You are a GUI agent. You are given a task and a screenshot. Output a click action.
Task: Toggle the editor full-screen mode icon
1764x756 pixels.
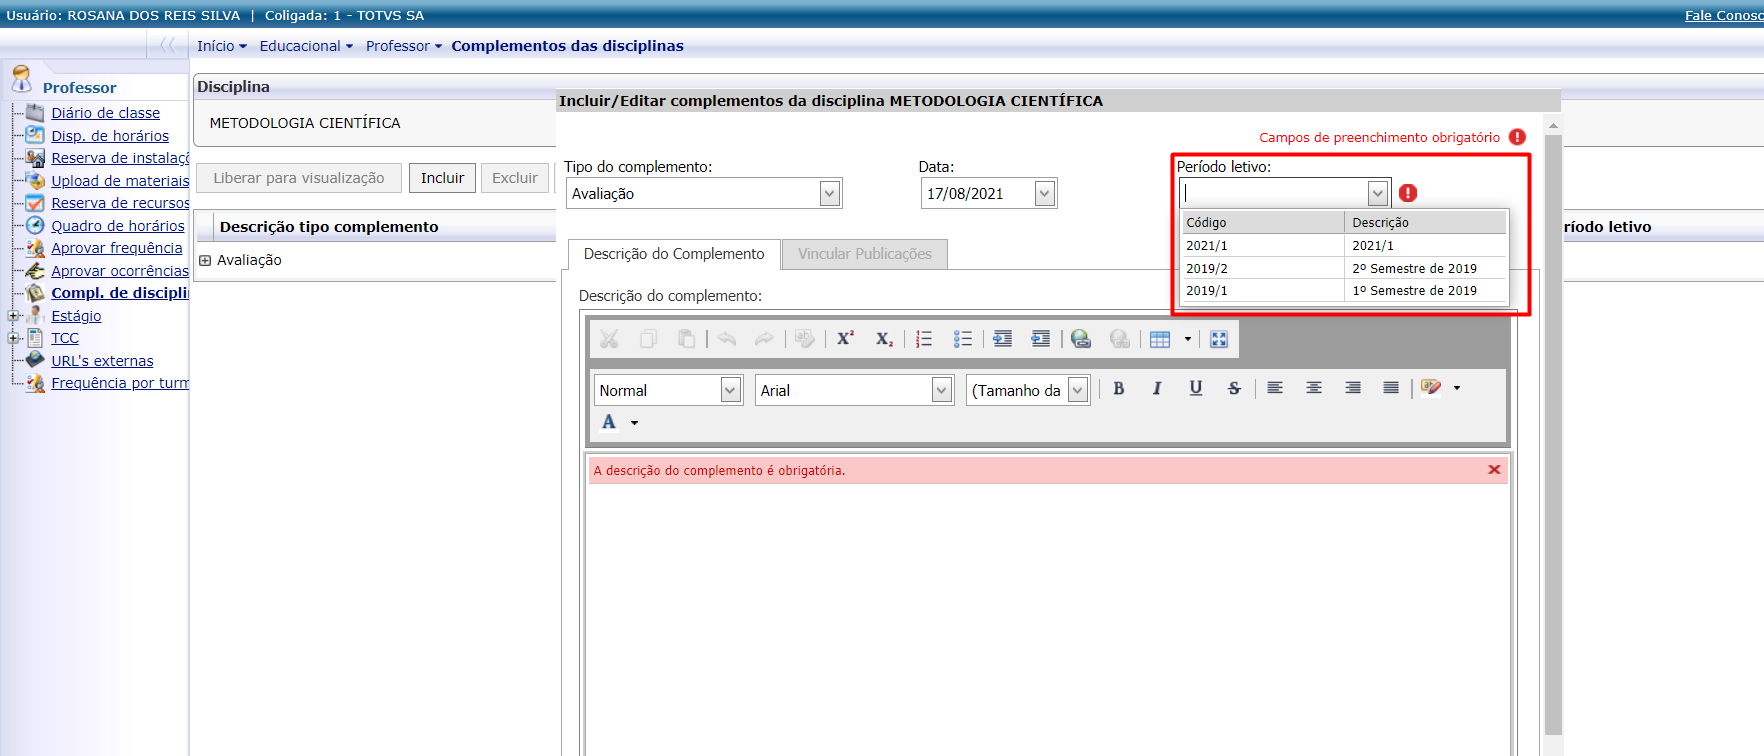point(1219,339)
